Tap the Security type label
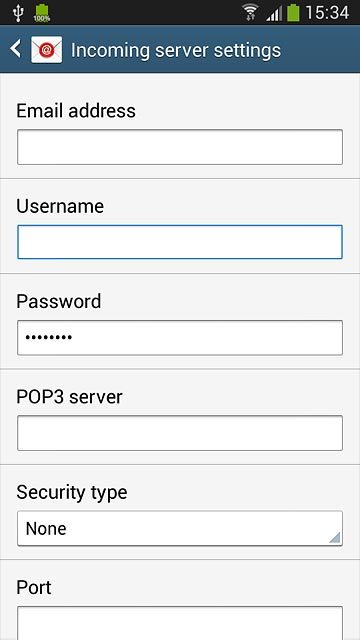The height and width of the screenshot is (640, 360). click(72, 492)
